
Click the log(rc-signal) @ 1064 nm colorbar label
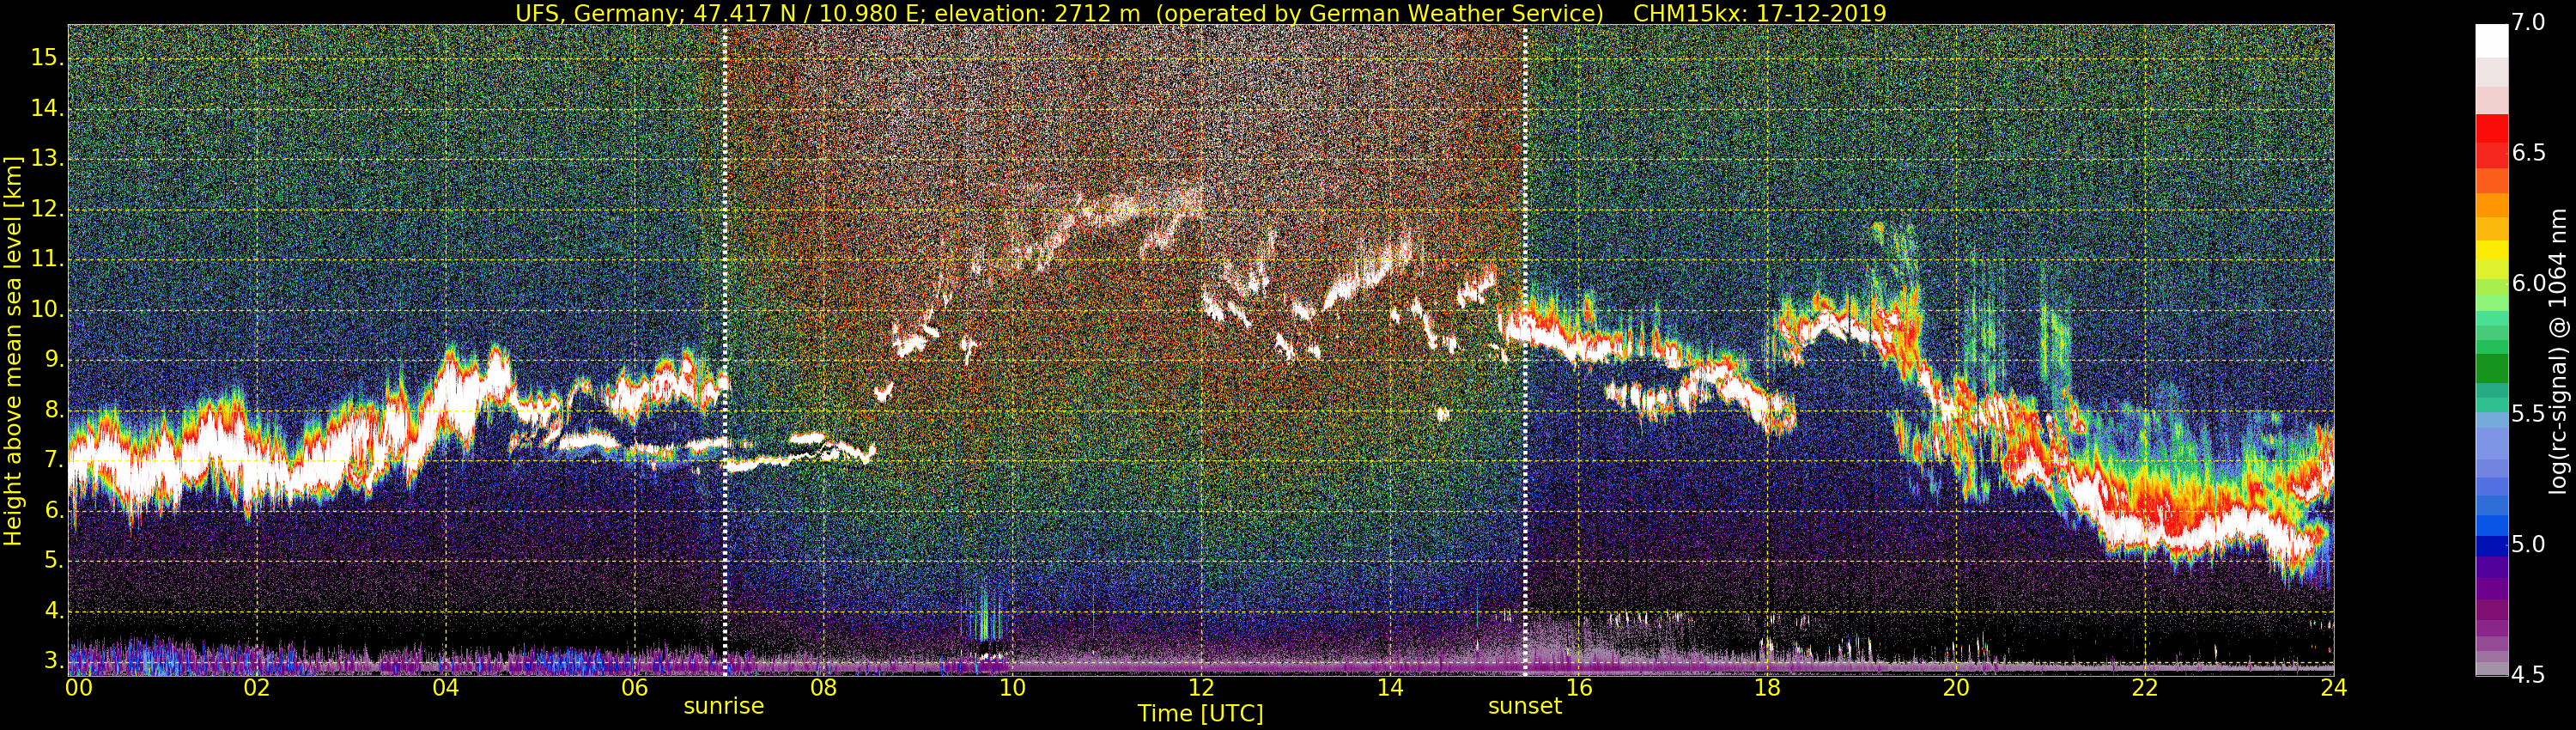coord(2557,350)
